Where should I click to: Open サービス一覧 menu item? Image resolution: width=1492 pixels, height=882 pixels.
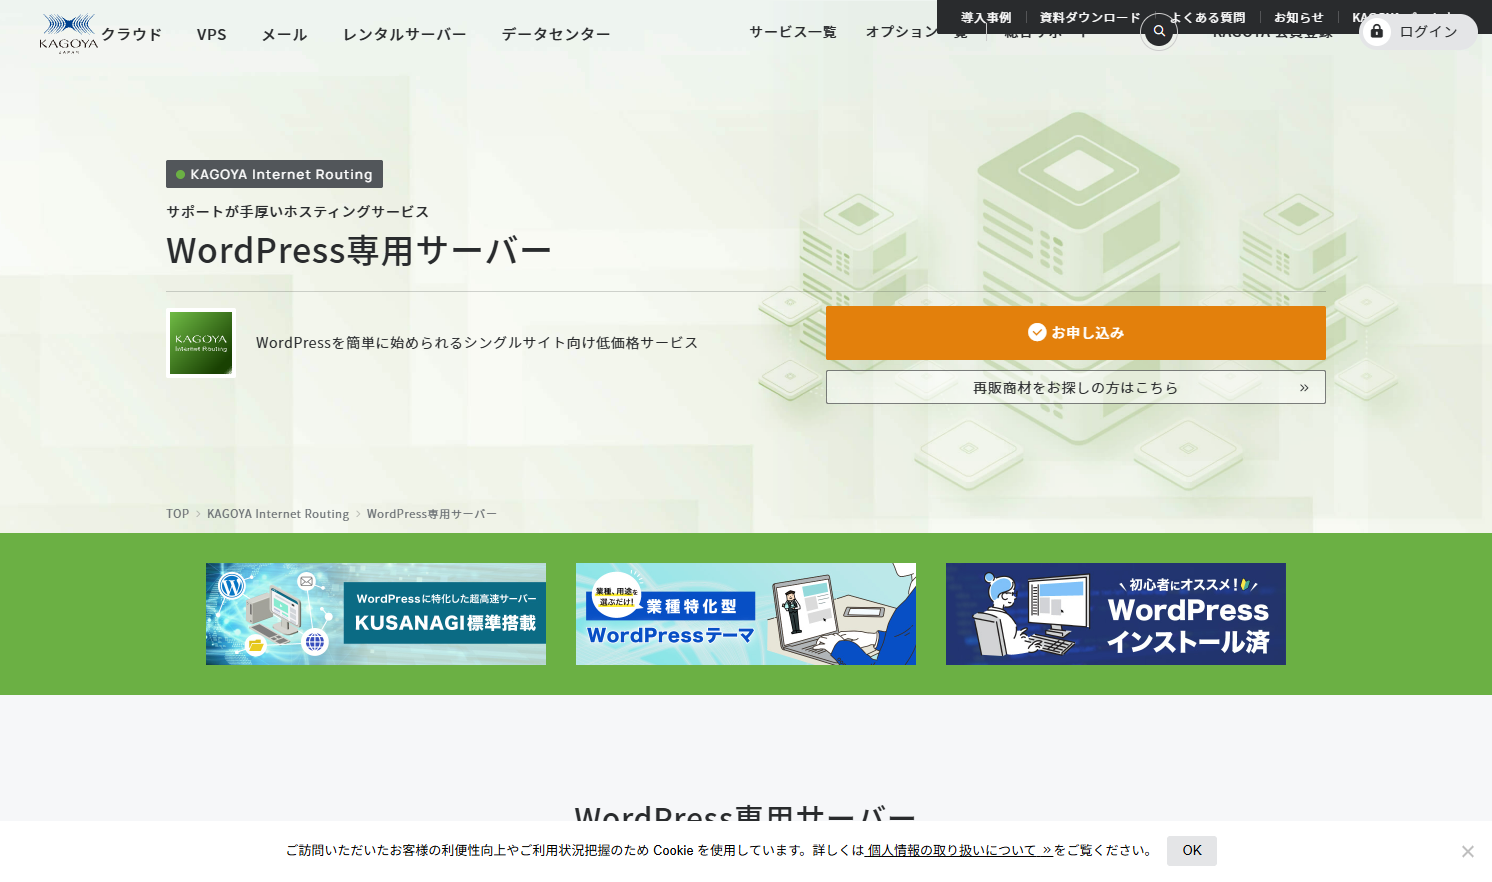[x=793, y=32]
